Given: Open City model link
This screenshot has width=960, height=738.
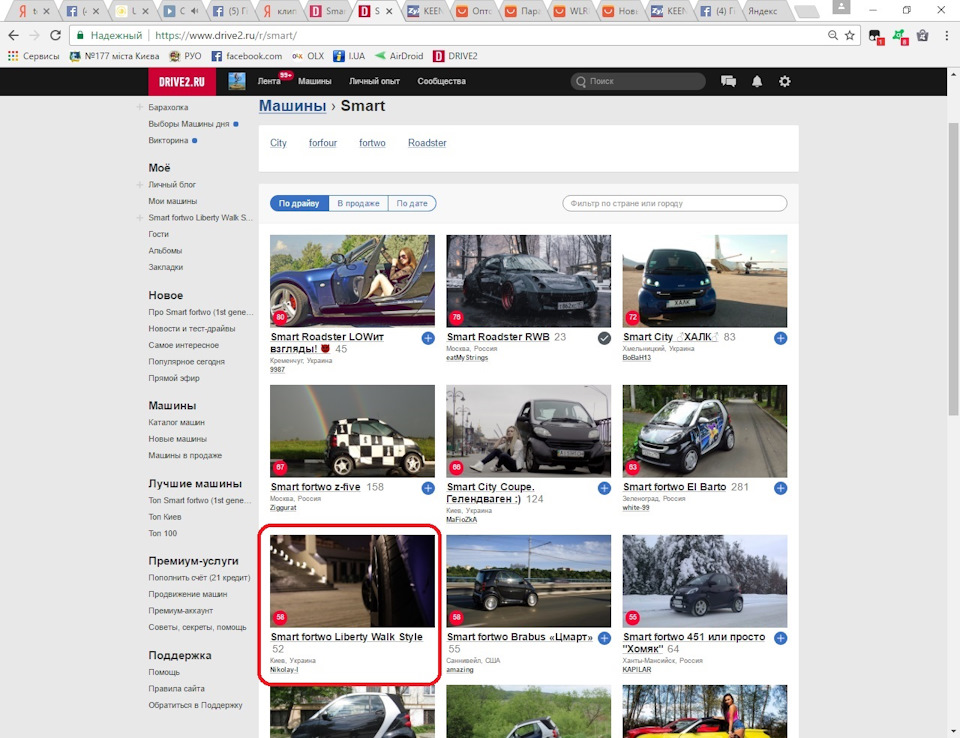Looking at the screenshot, I should (278, 143).
